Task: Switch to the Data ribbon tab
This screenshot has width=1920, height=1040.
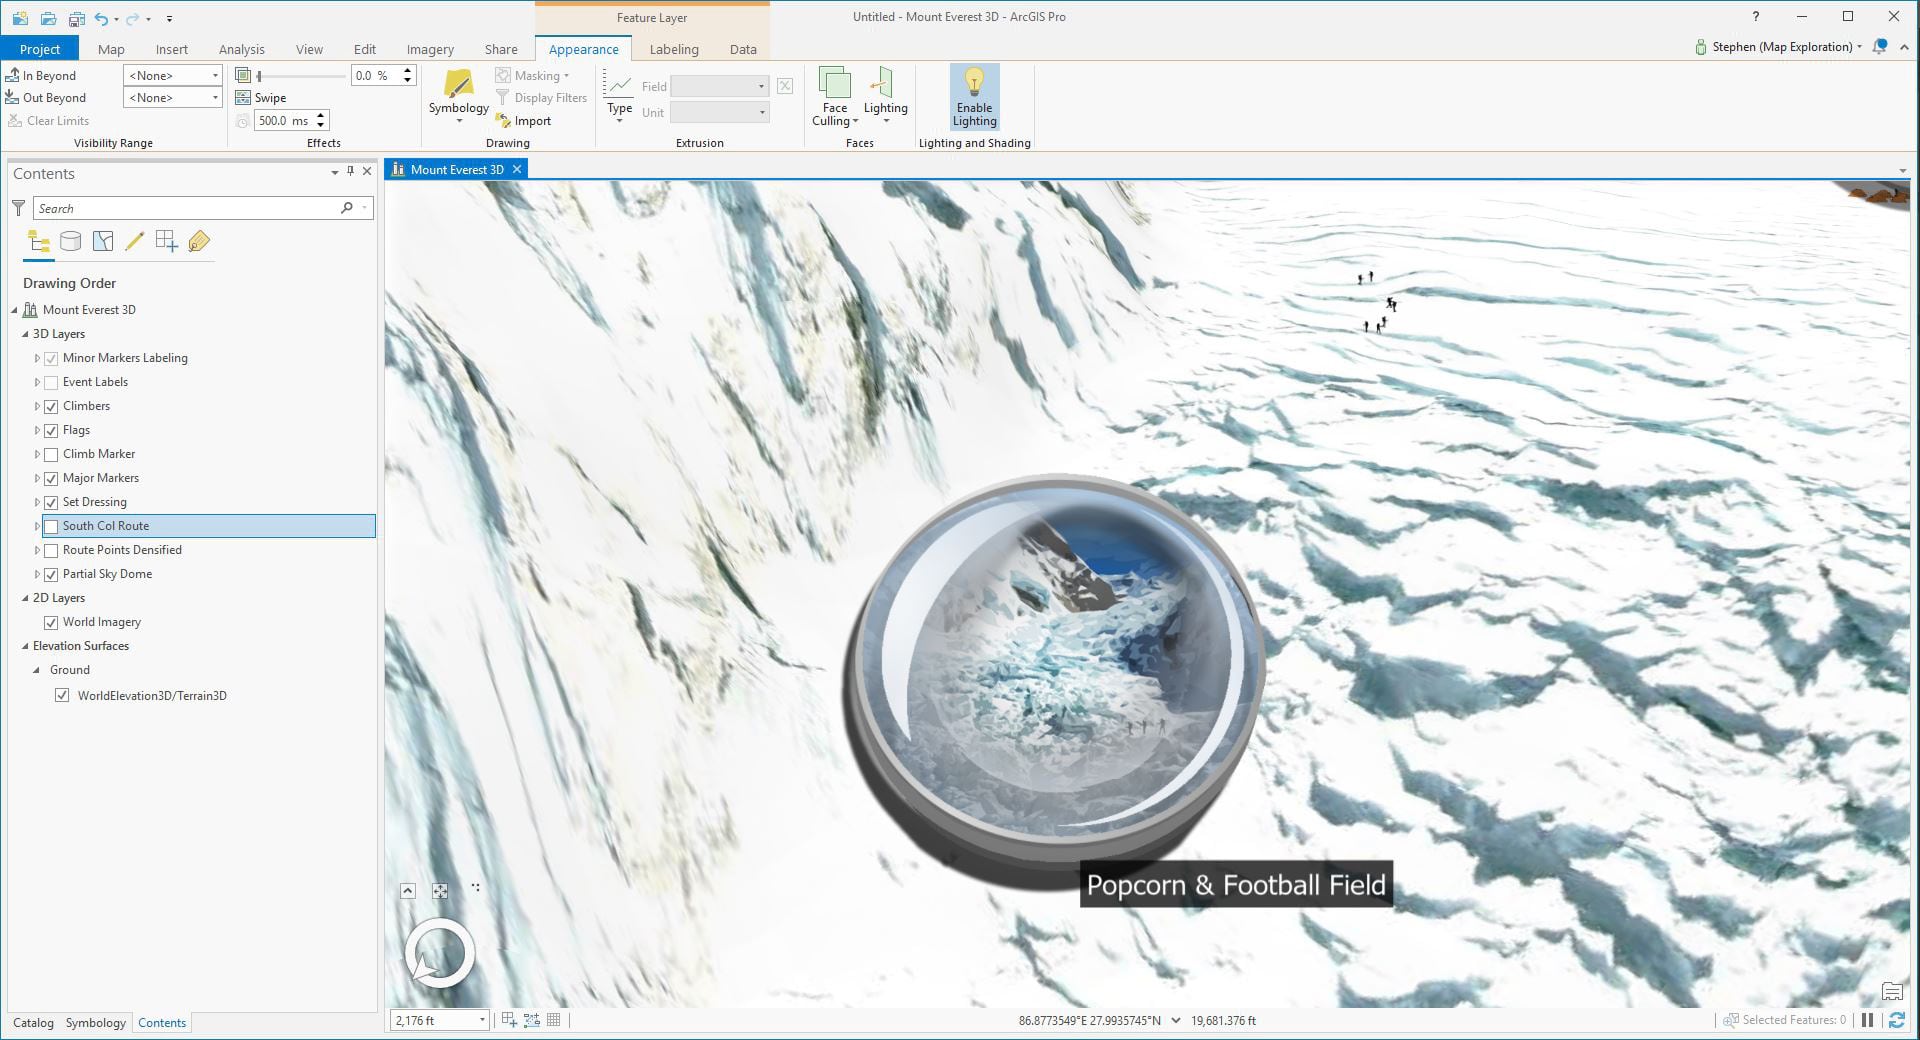Action: pos(743,49)
